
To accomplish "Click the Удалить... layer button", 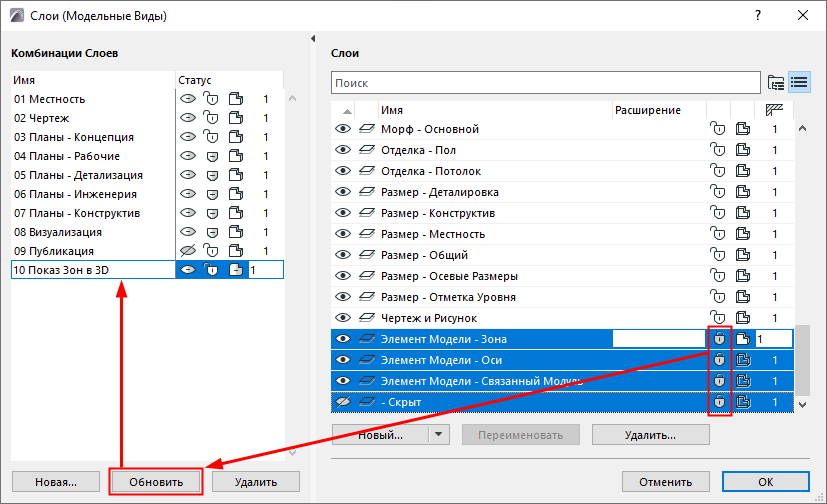I will pos(650,435).
